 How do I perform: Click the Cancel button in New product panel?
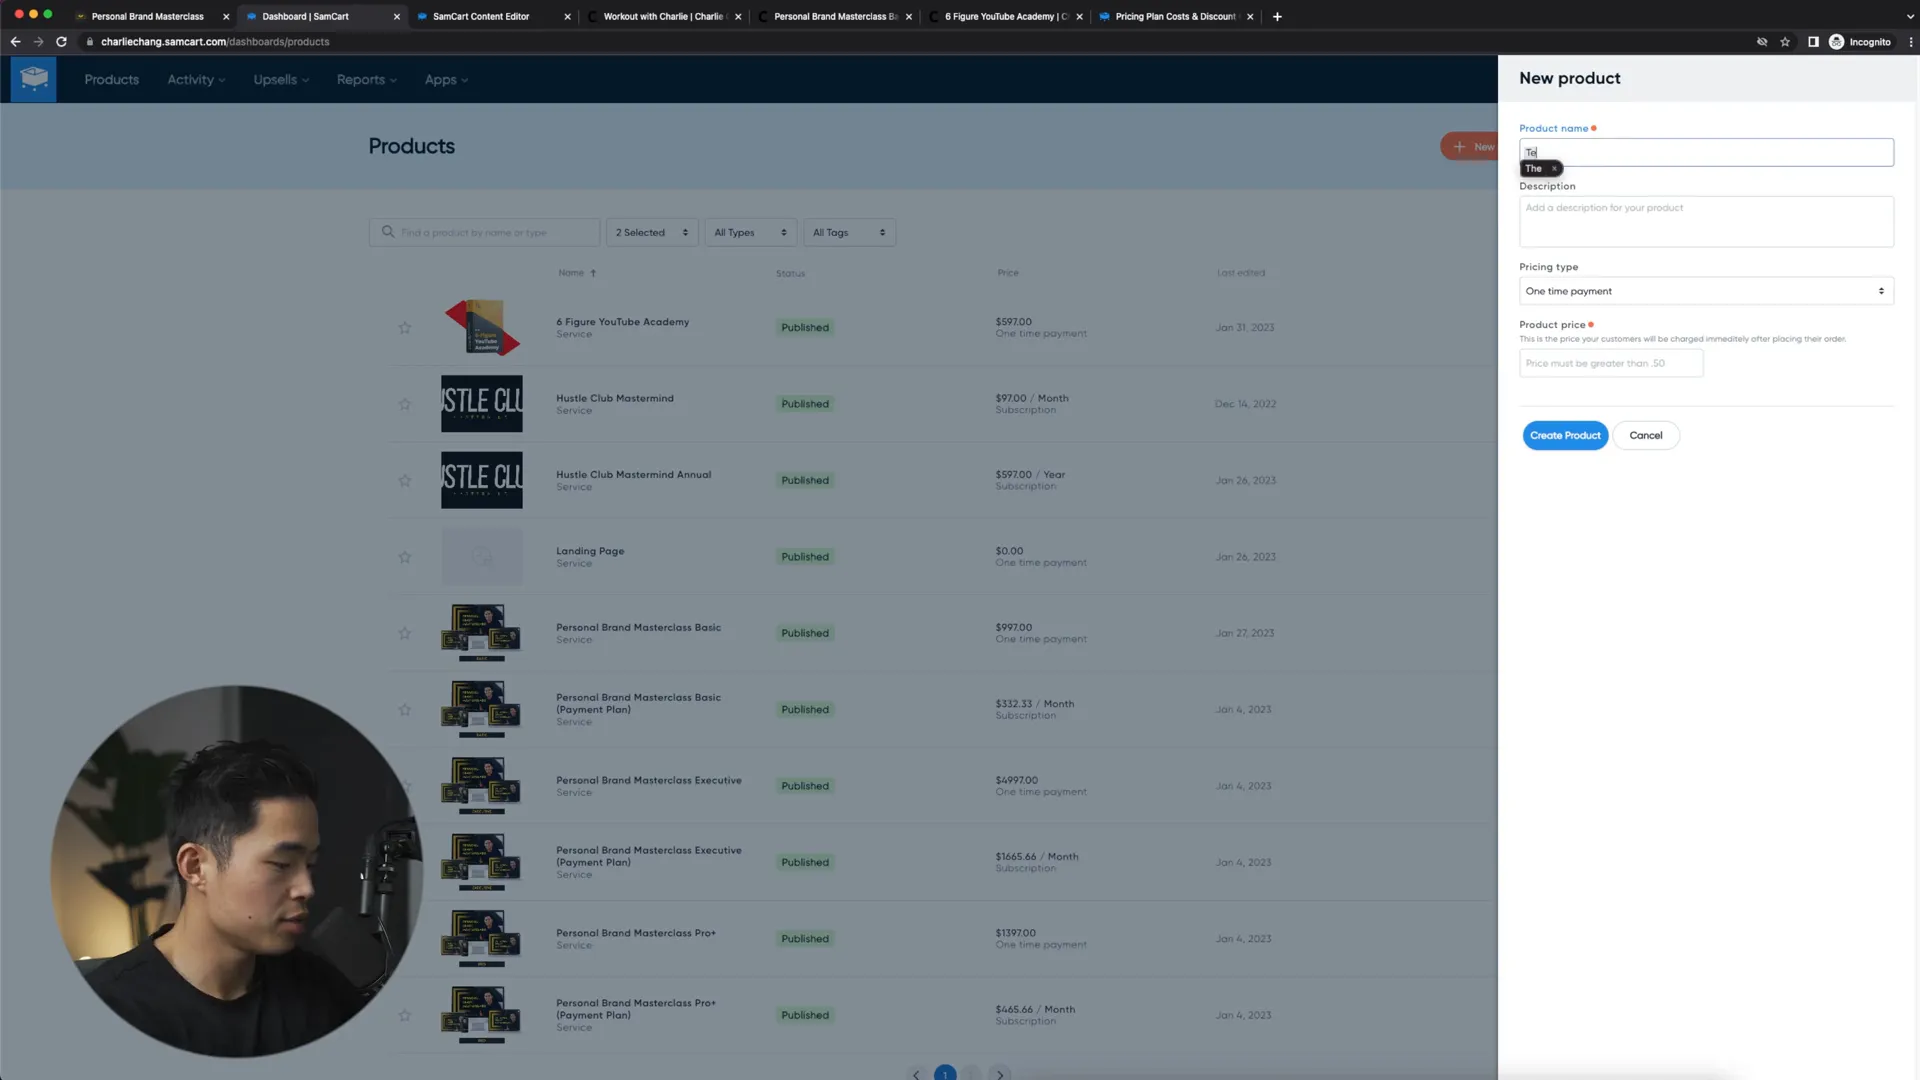1645,436
